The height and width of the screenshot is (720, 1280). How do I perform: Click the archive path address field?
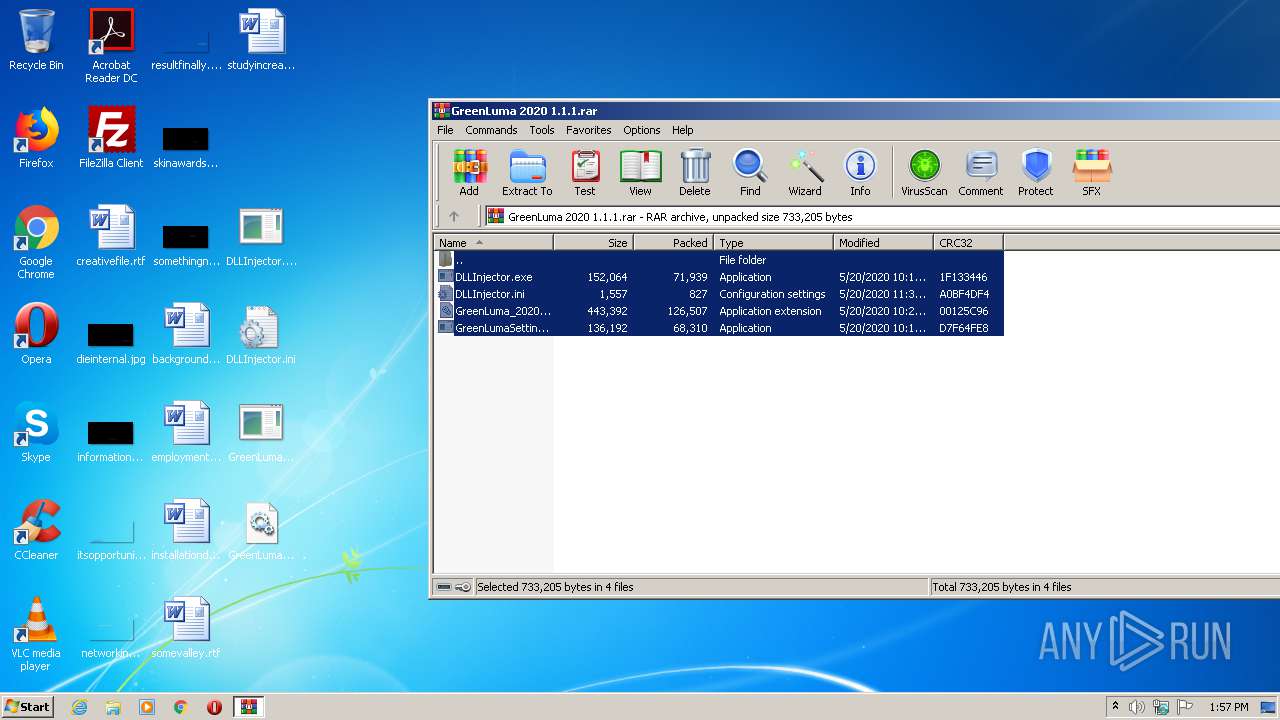882,216
